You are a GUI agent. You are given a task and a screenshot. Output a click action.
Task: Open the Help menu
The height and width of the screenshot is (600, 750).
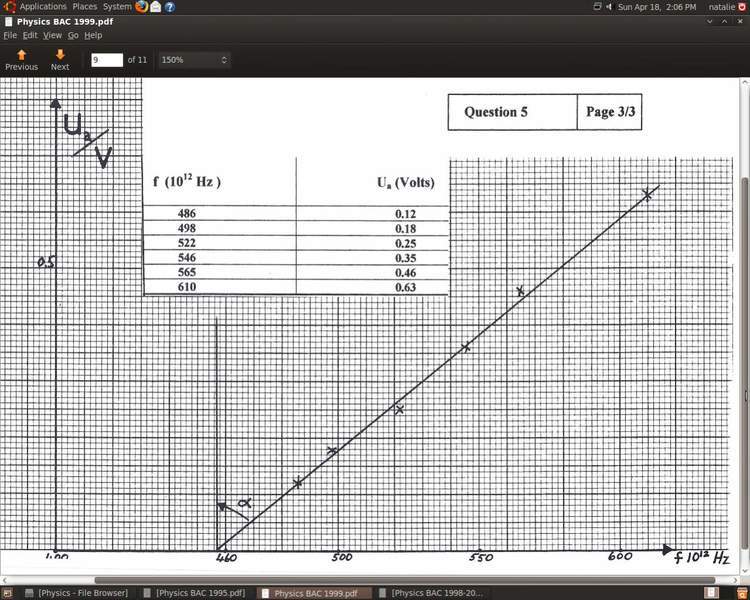pyautogui.click(x=93, y=35)
